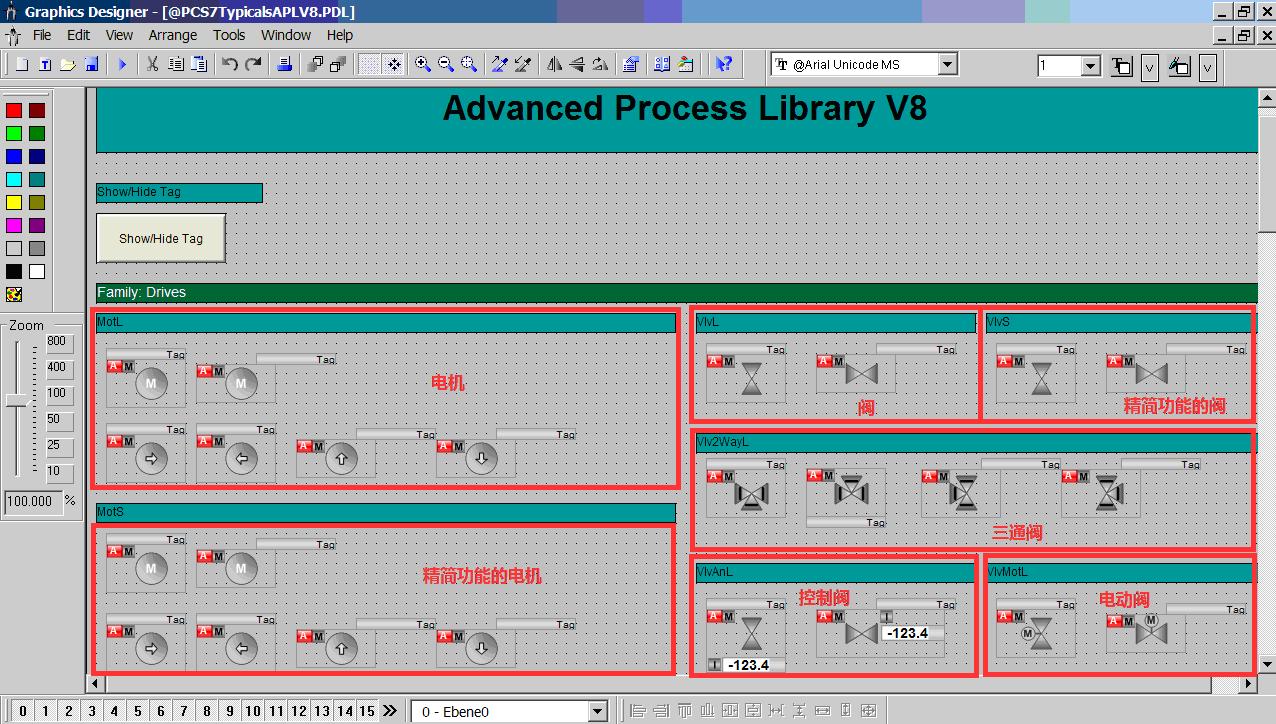
Task: Mirror object horizontally icon
Action: click(554, 64)
